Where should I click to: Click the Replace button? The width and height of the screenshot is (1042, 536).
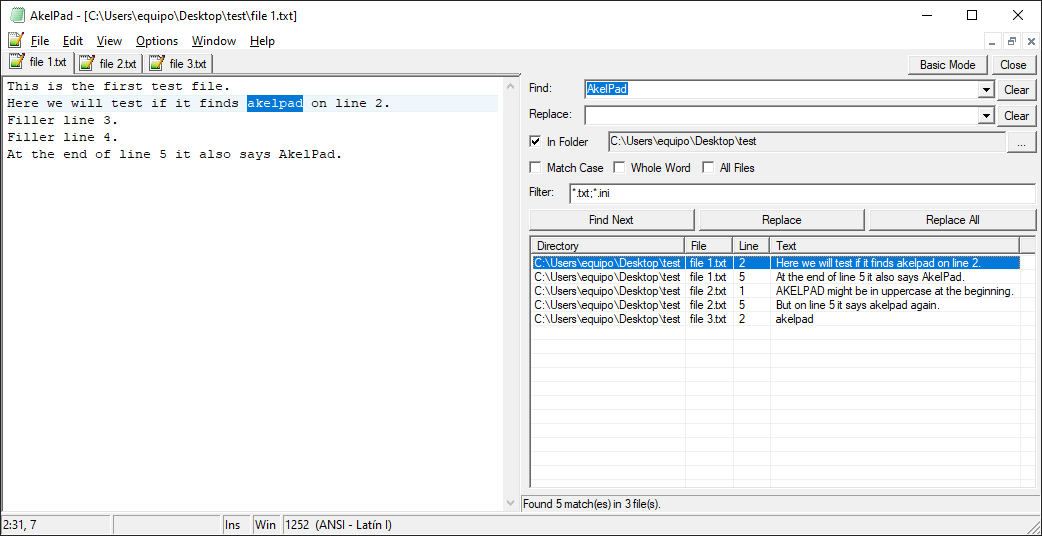782,220
